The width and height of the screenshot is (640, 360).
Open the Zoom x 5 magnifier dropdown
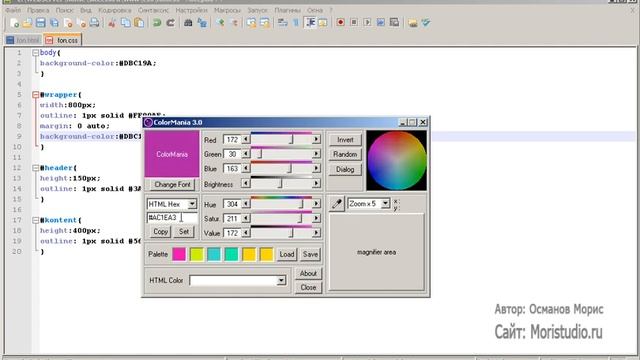click(x=385, y=203)
